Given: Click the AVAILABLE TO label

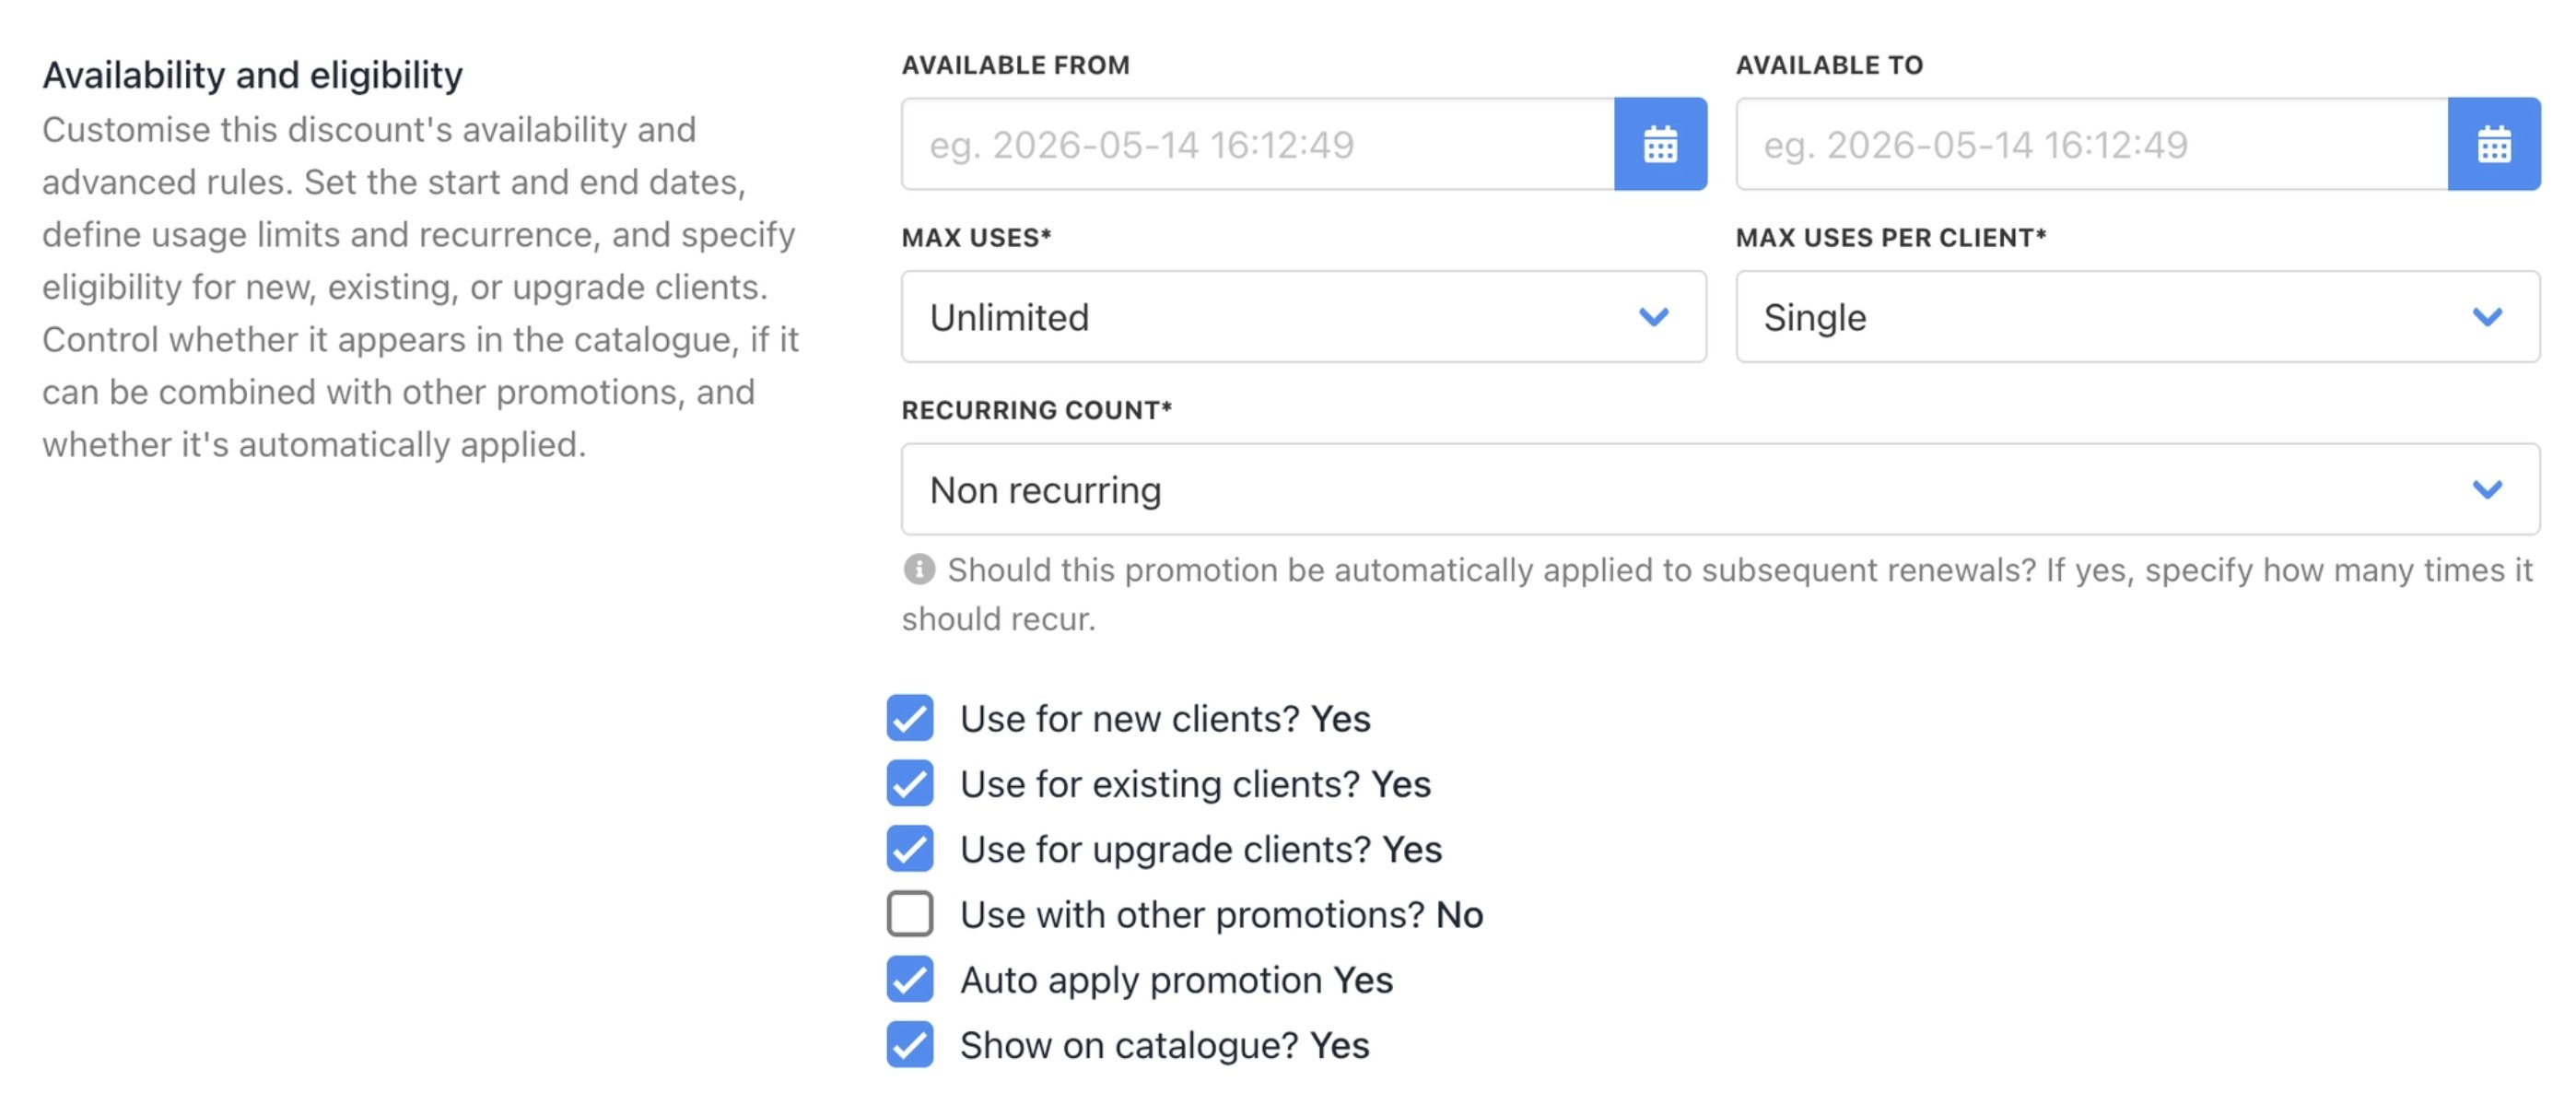Looking at the screenshot, I should (1830, 65).
